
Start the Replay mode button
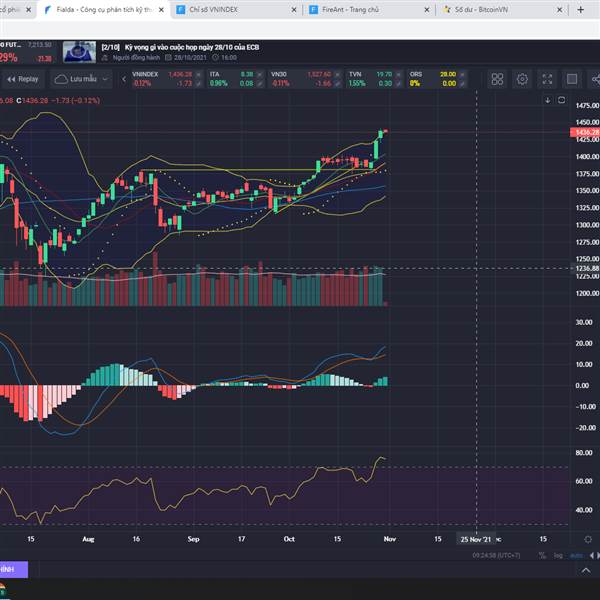pyautogui.click(x=23, y=79)
